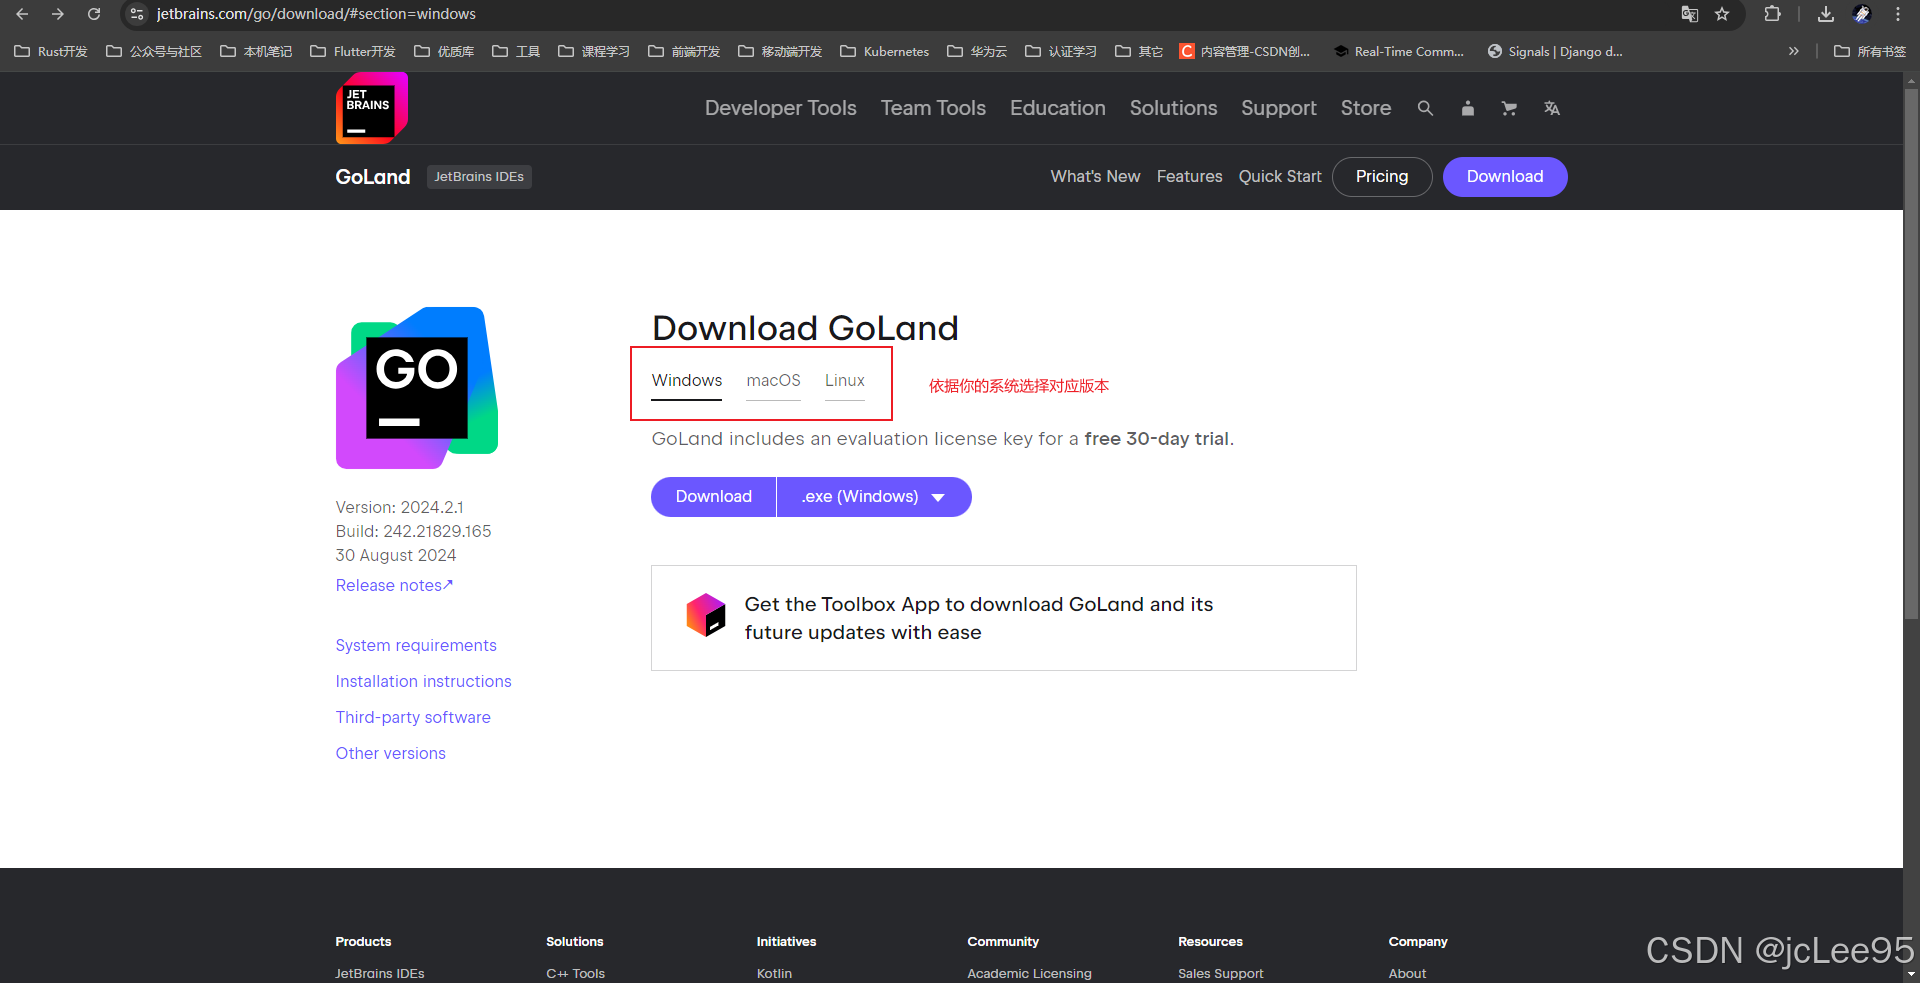Image resolution: width=1920 pixels, height=983 pixels.
Task: Click the GoLand product title
Action: point(373,177)
